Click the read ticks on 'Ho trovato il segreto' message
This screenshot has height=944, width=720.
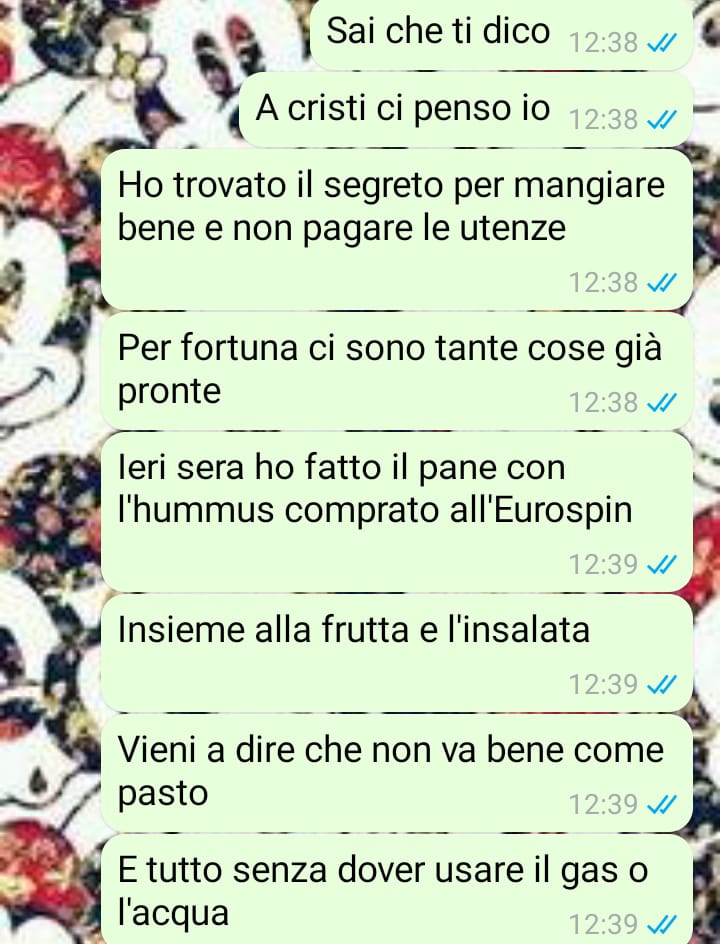[662, 282]
